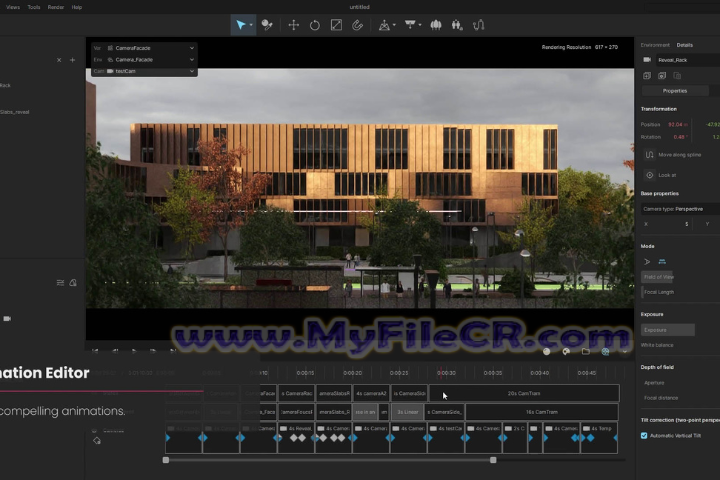Open the Properties tab button
Viewport: 720px width, 480px height.
pyautogui.click(x=675, y=91)
